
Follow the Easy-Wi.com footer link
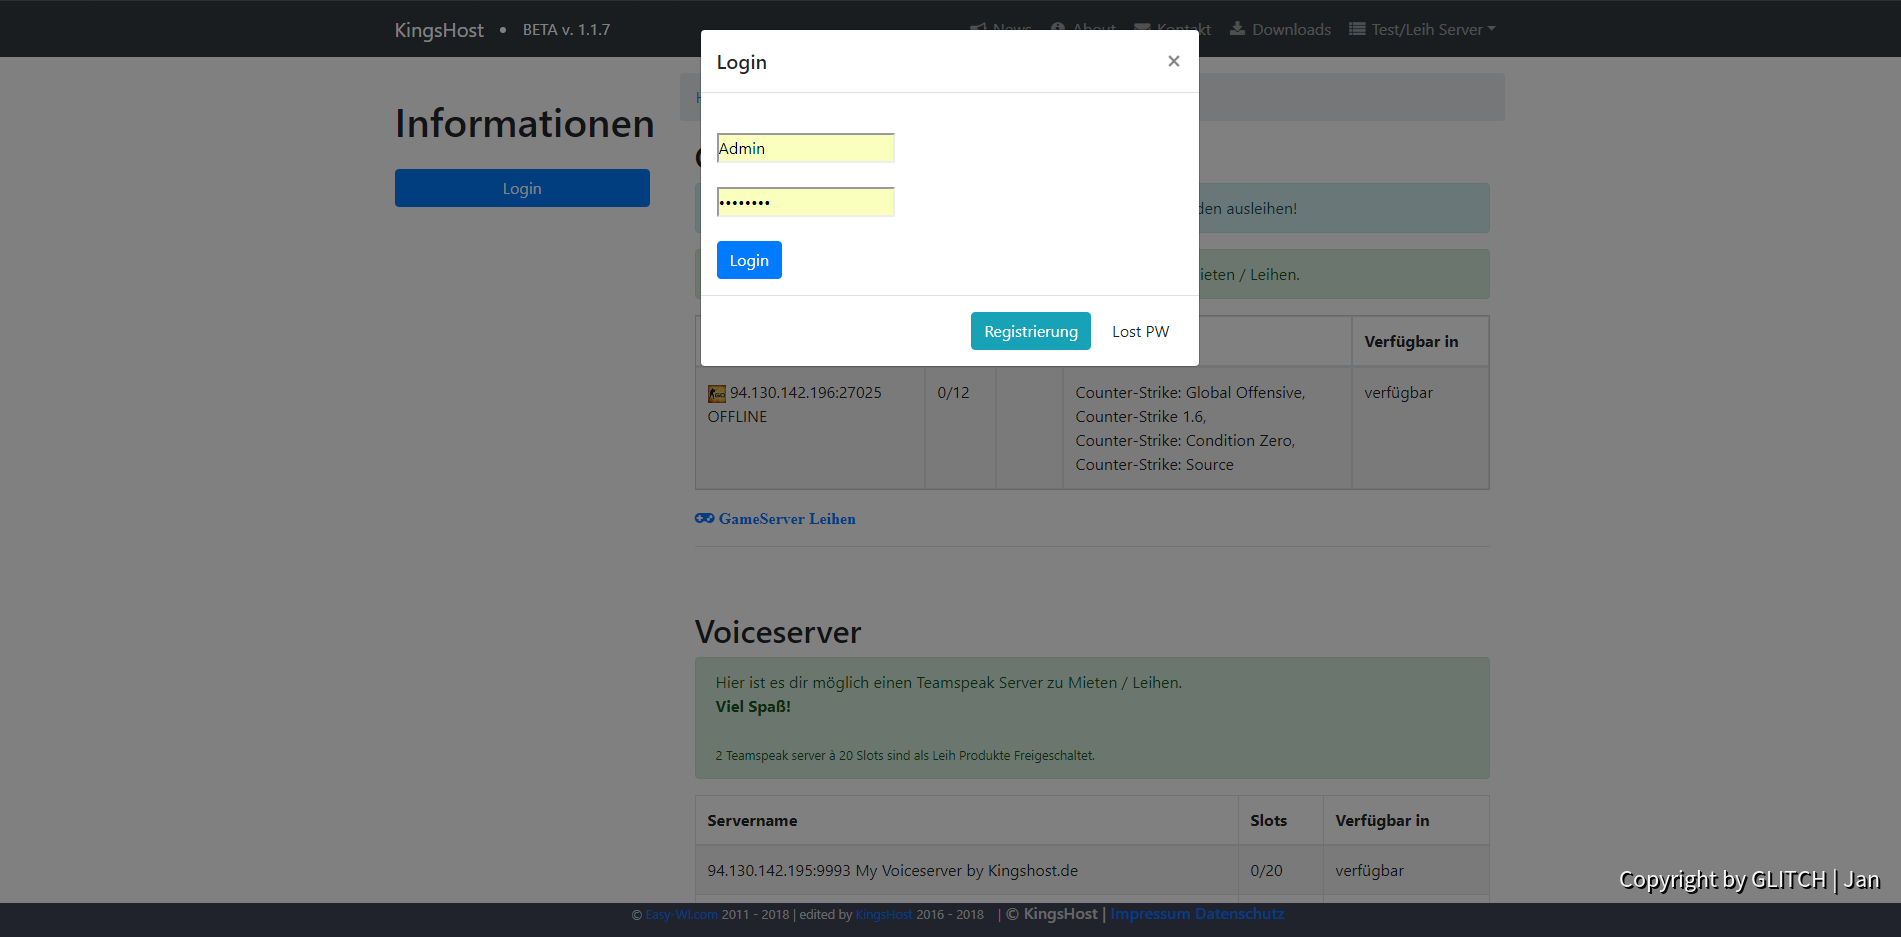(x=681, y=915)
